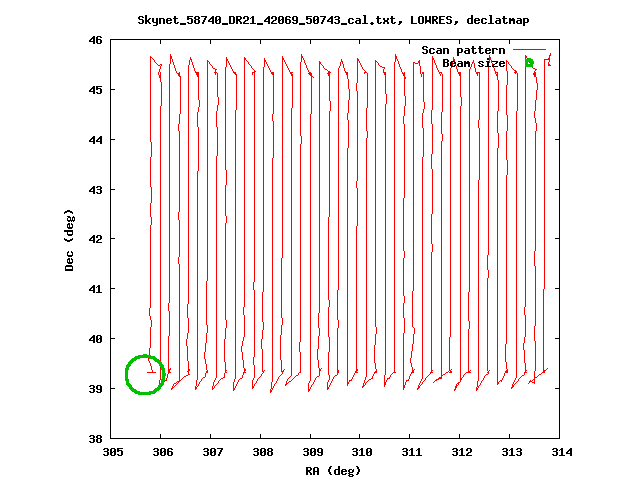Click the large green beam circle outline
This screenshot has width=640, height=480.
pos(145,375)
